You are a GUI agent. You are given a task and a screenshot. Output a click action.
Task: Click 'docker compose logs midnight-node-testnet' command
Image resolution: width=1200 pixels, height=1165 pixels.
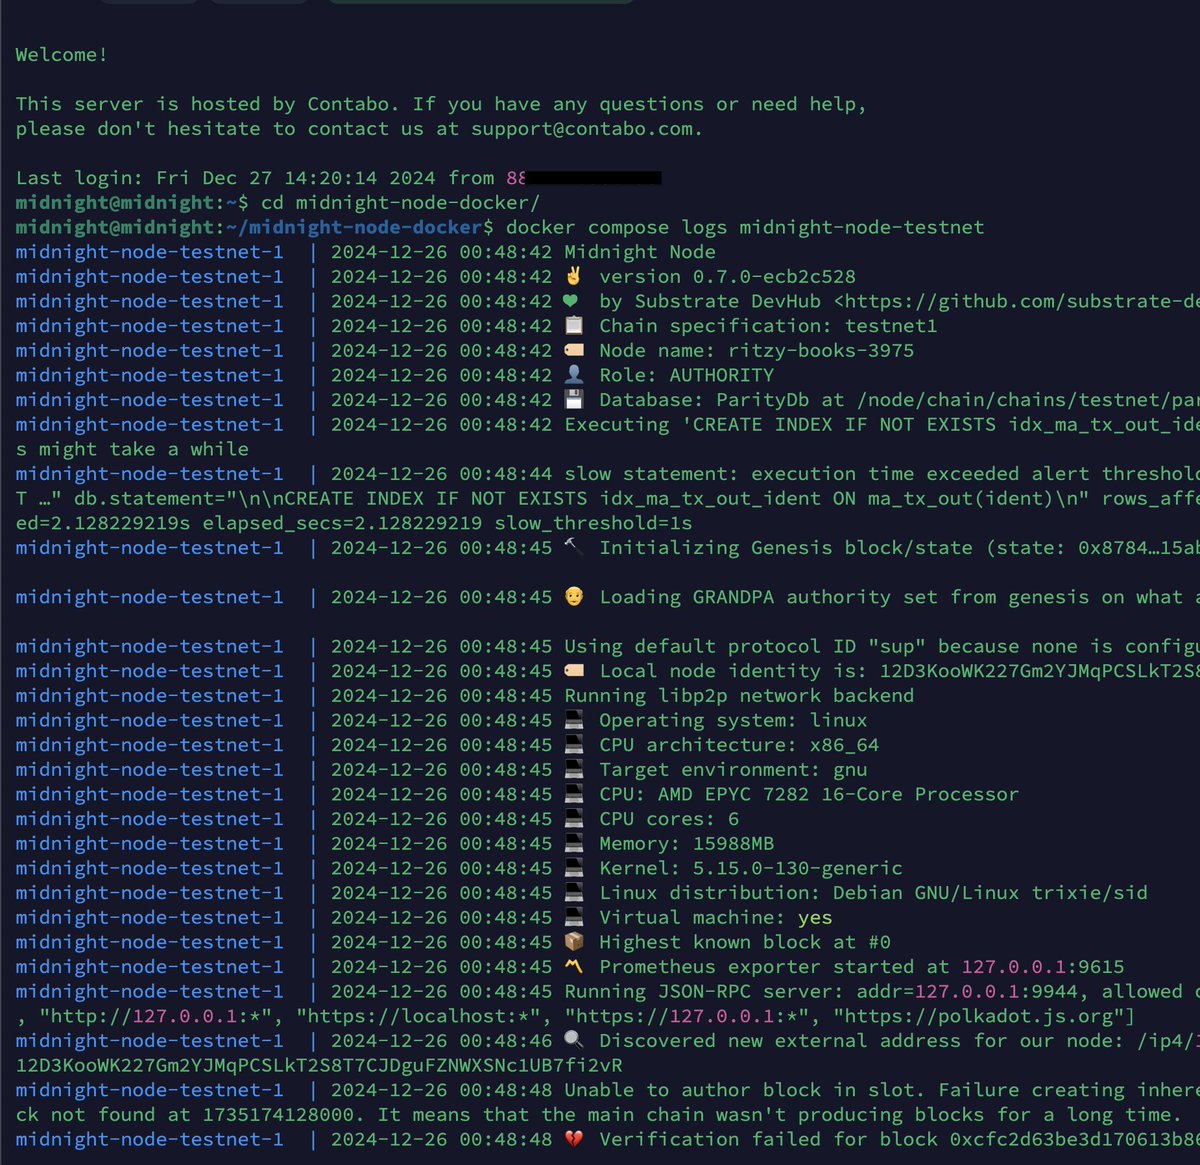tap(745, 228)
